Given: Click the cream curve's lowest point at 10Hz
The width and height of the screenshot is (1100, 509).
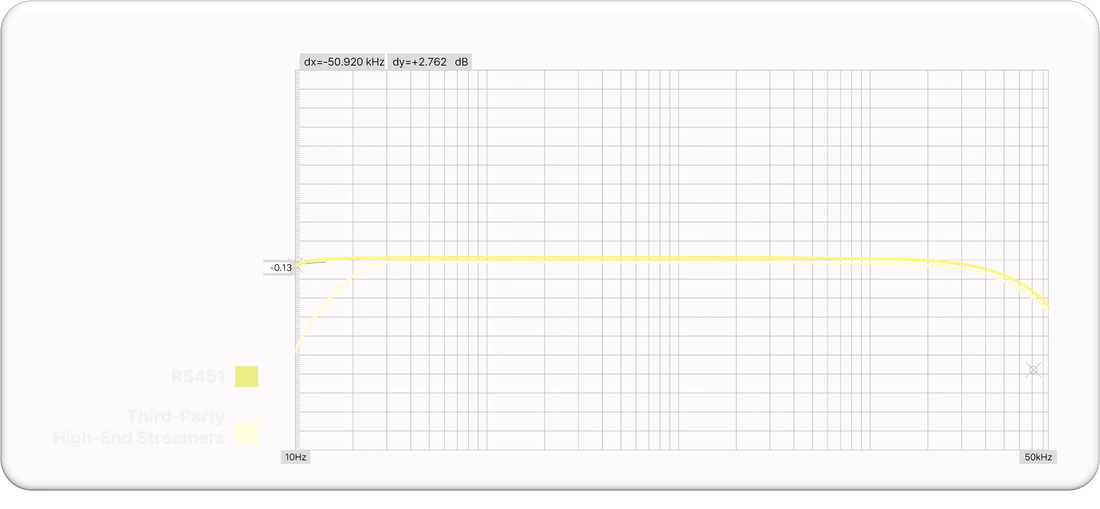Looking at the screenshot, I should (297, 347).
